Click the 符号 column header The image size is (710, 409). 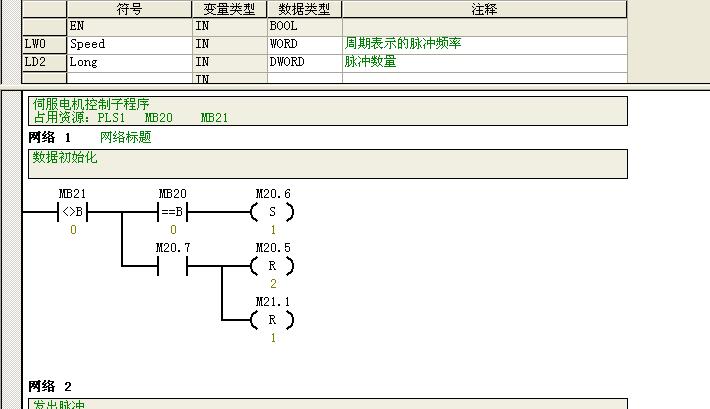coord(129,9)
